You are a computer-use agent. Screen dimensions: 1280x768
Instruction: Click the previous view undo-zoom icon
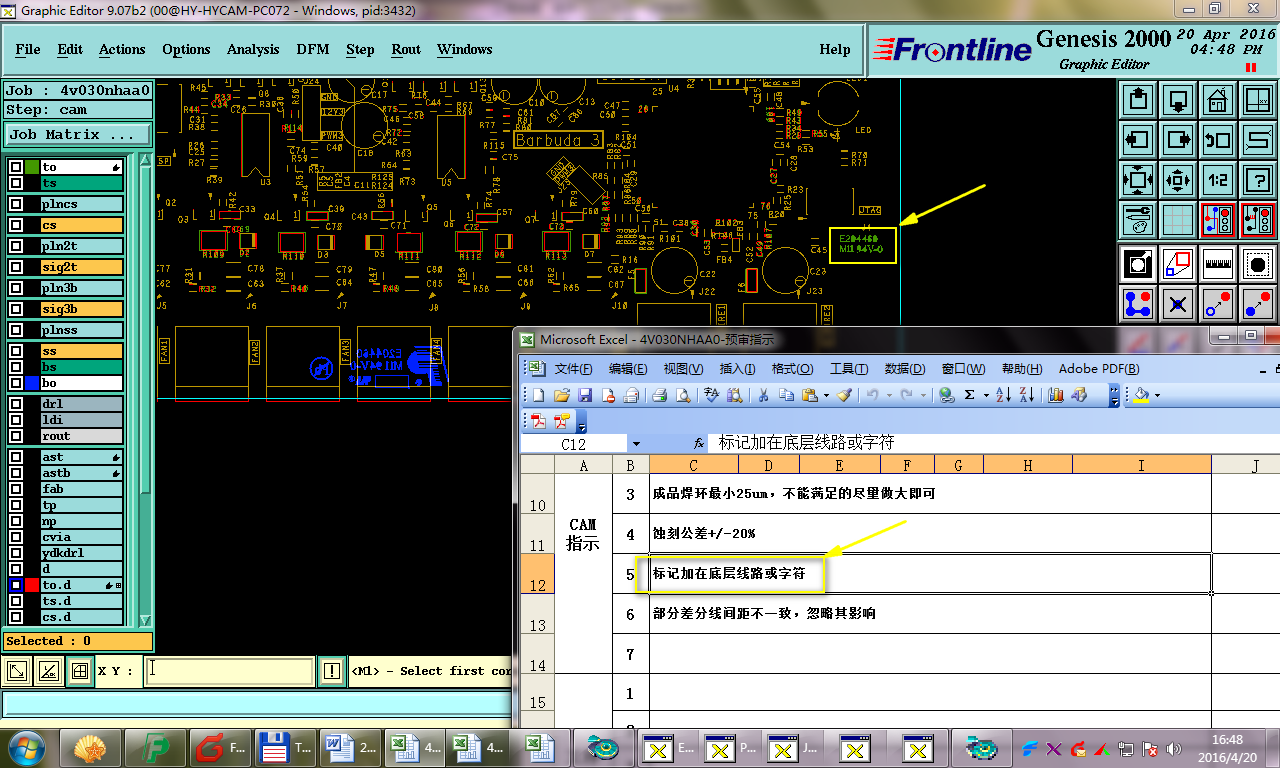[1217, 140]
